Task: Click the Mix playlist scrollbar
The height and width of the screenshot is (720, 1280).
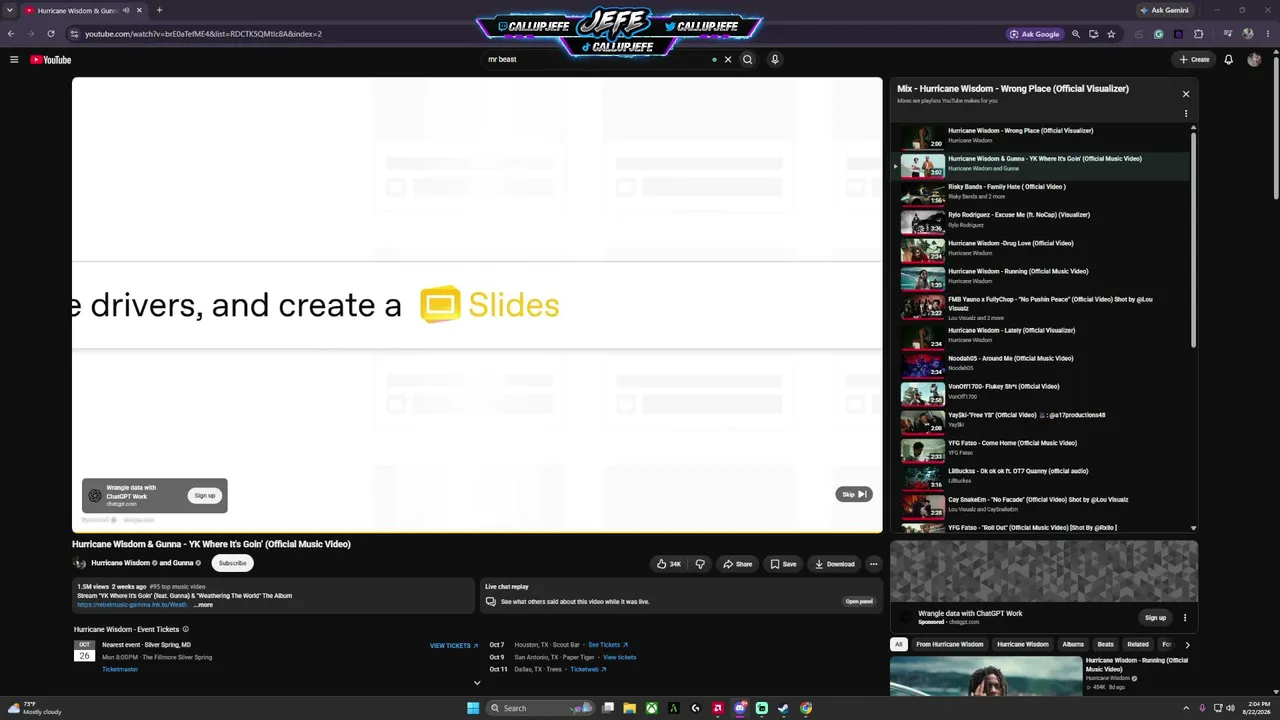Action: pos(1193,240)
